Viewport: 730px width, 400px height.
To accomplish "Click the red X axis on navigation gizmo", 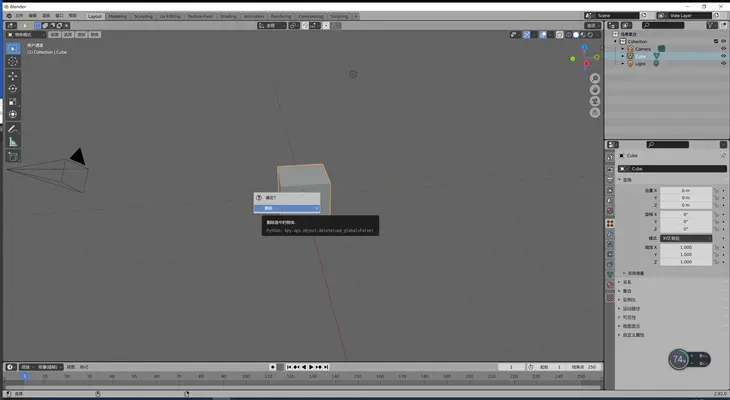I will tap(586, 64).
